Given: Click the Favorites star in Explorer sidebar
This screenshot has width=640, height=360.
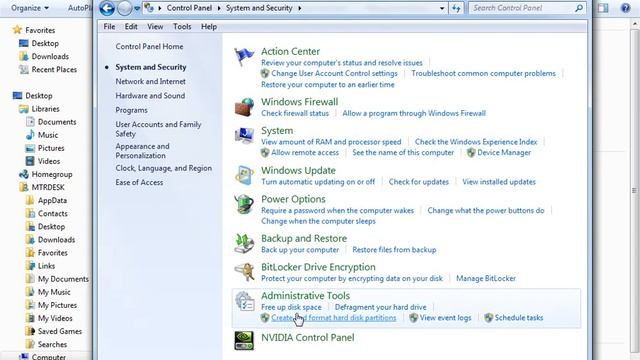Looking at the screenshot, I should [17, 30].
